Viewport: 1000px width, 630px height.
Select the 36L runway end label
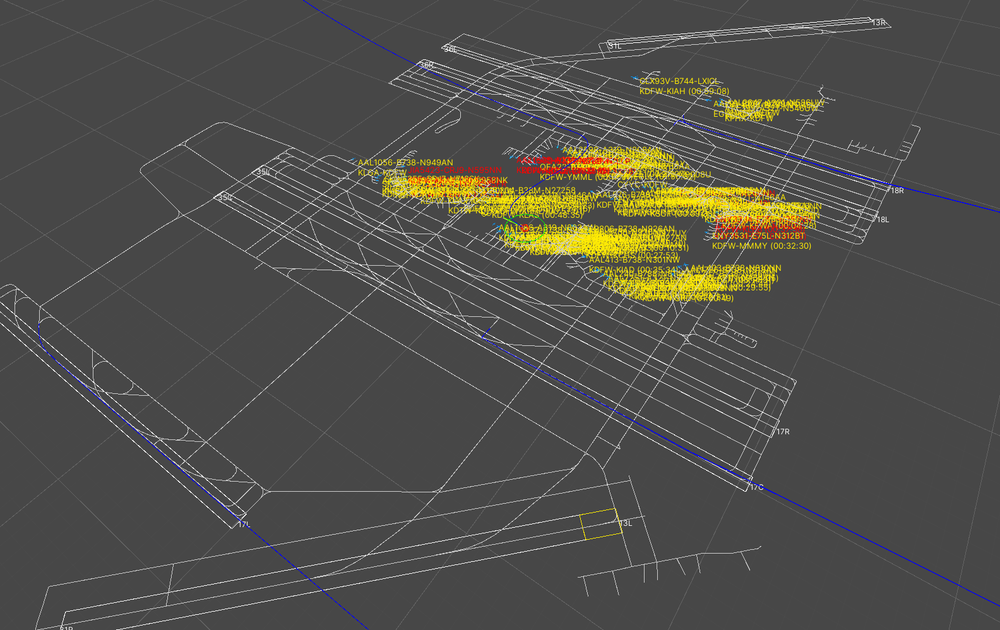(450, 49)
